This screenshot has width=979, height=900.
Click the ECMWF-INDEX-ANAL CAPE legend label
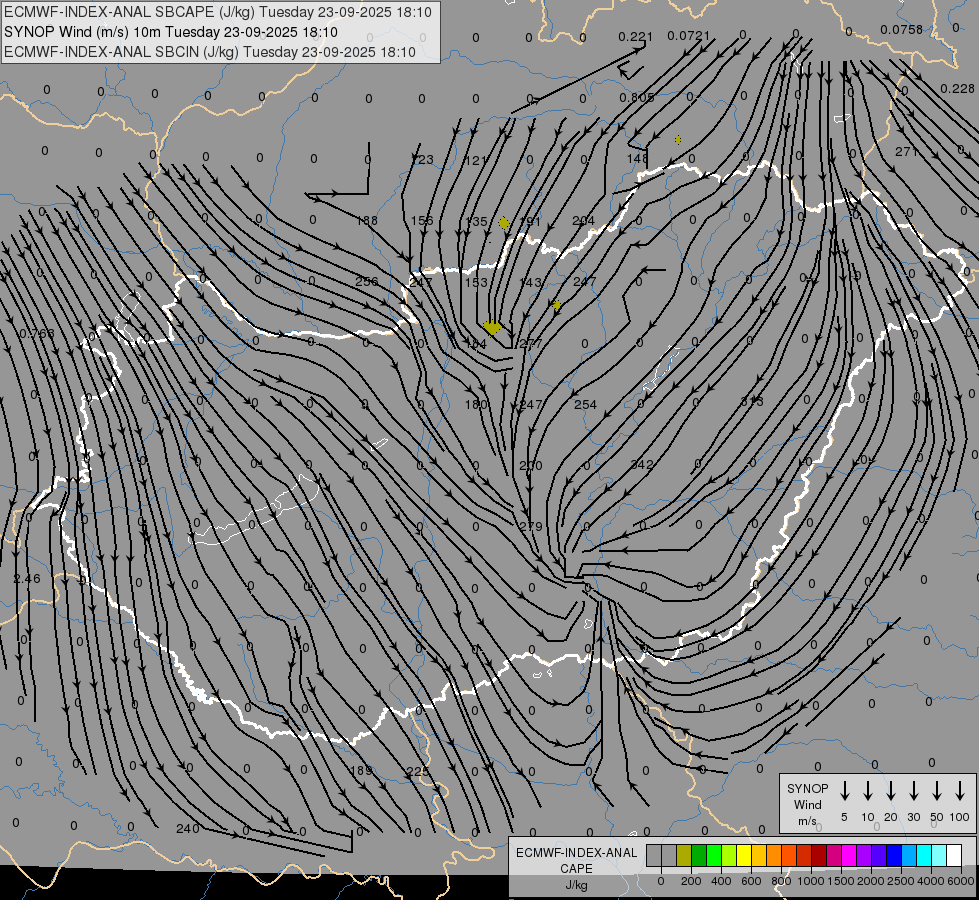pyautogui.click(x=576, y=861)
